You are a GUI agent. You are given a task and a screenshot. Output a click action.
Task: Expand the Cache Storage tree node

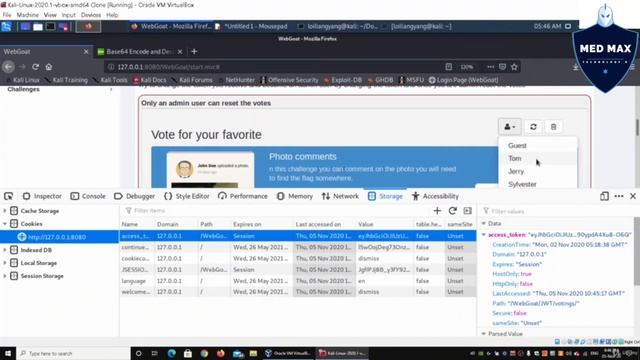click(x=5, y=211)
